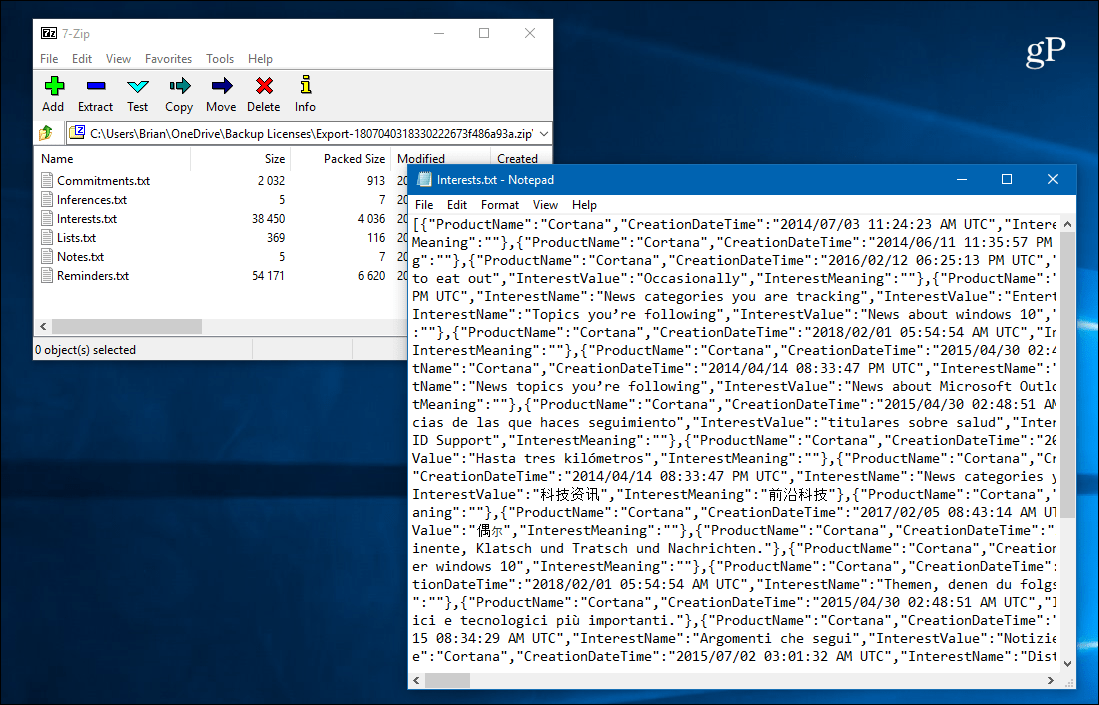Sort files by the Created column
Viewport: 1099px width, 705px height.
point(517,159)
